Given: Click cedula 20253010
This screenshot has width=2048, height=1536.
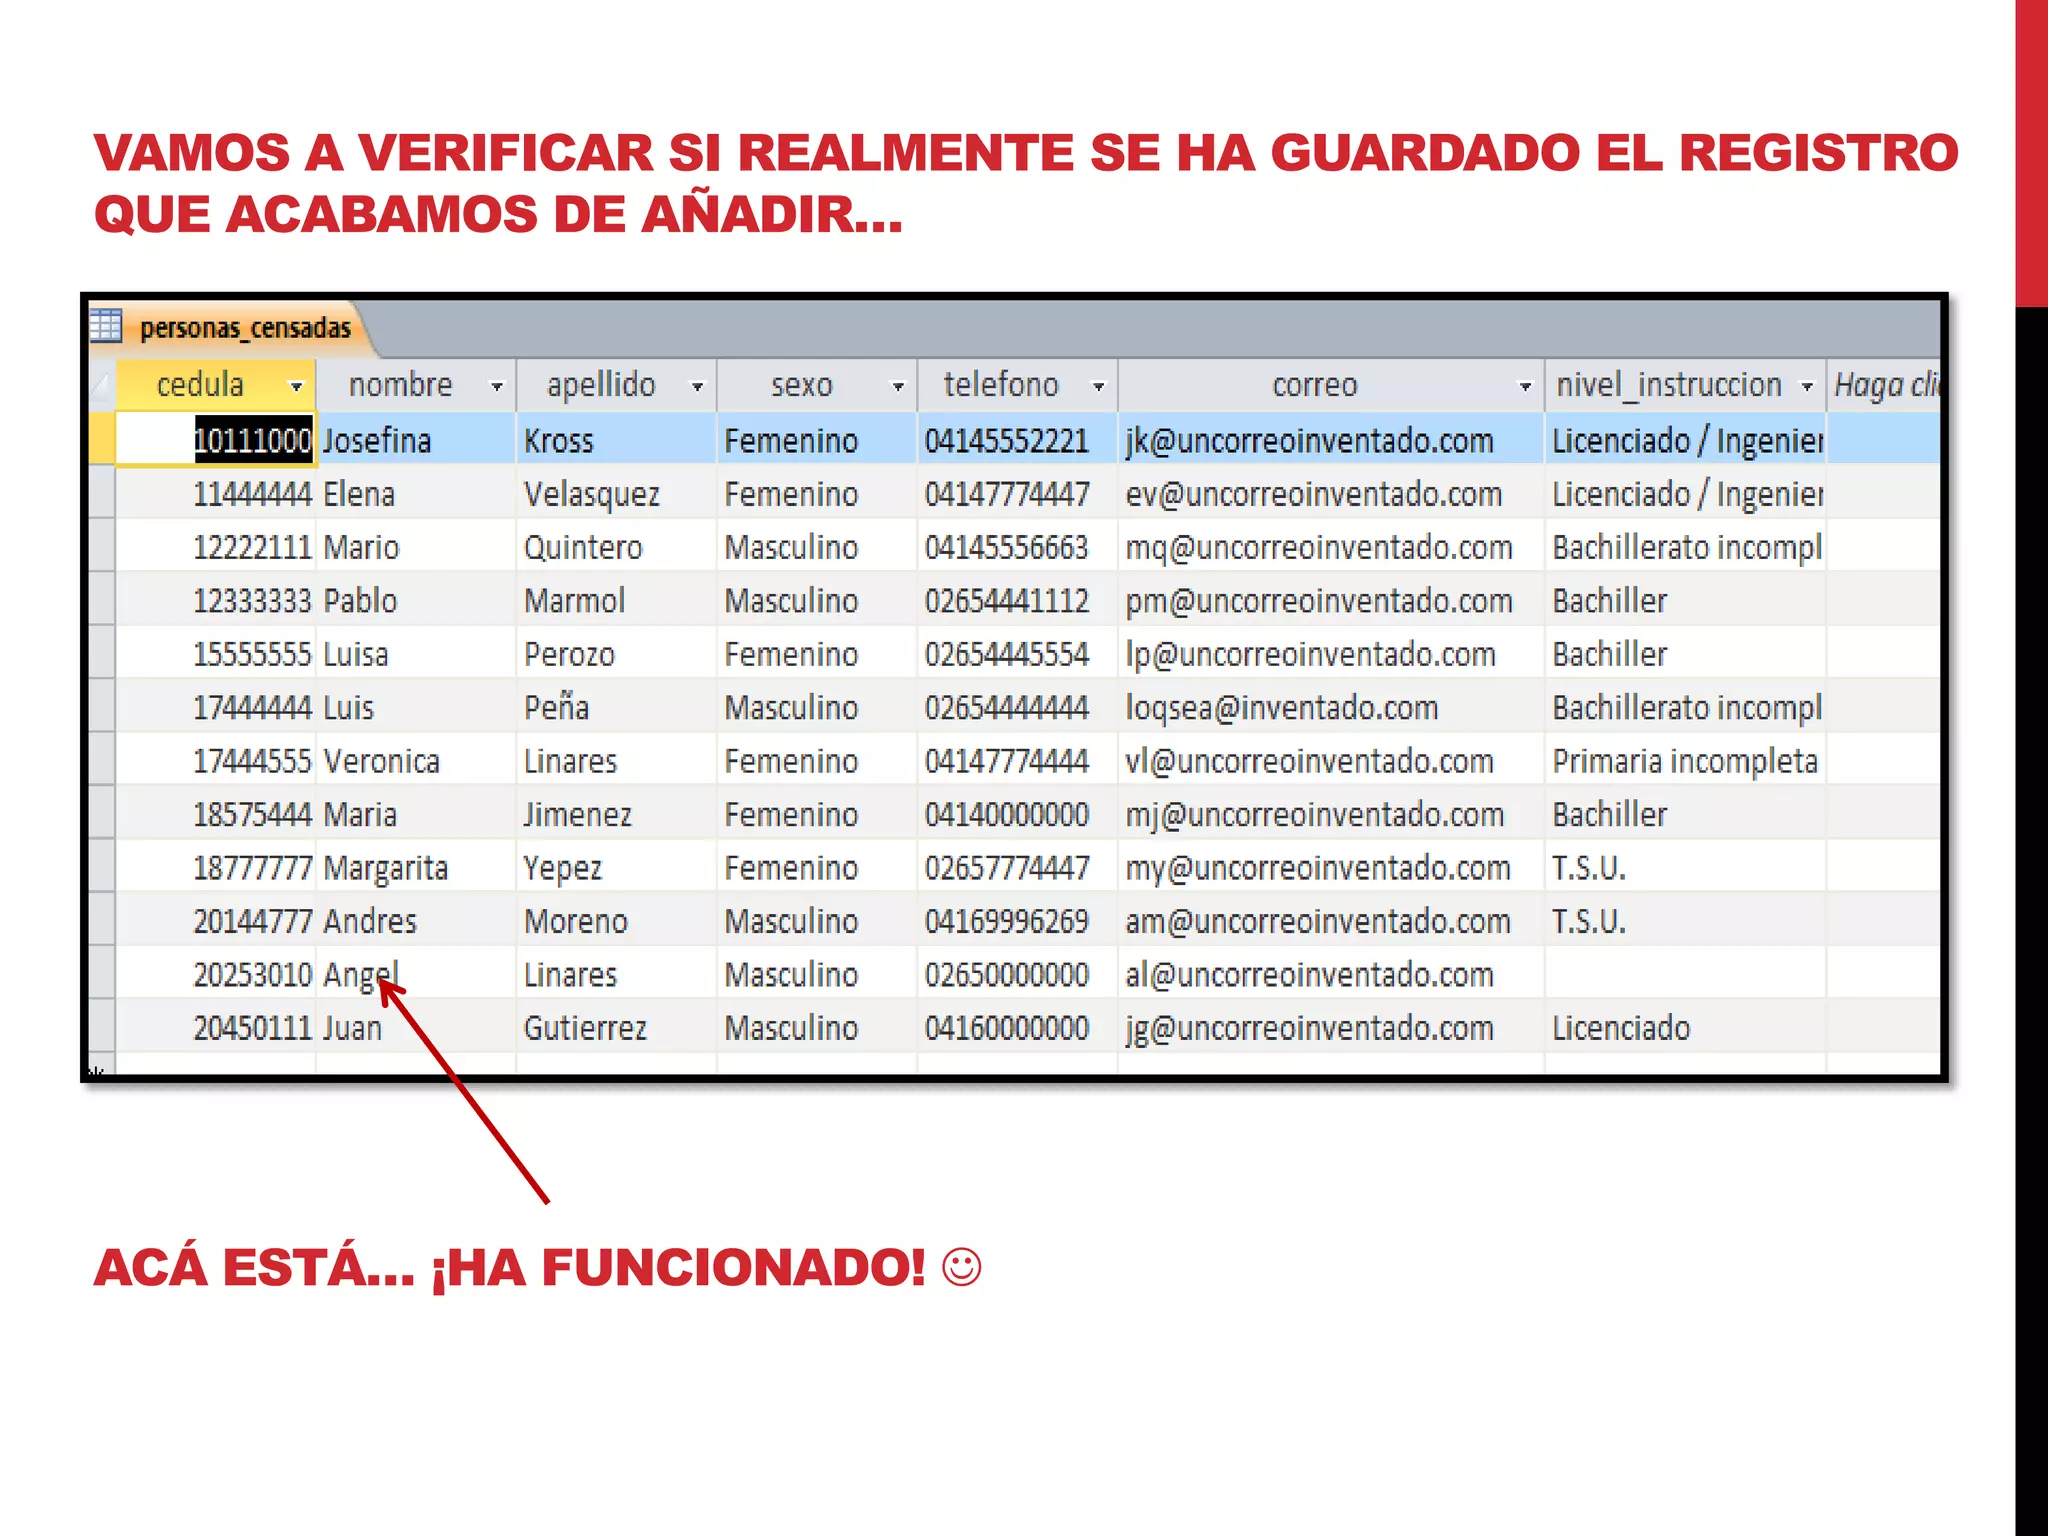Looking at the screenshot, I should pyautogui.click(x=253, y=975).
